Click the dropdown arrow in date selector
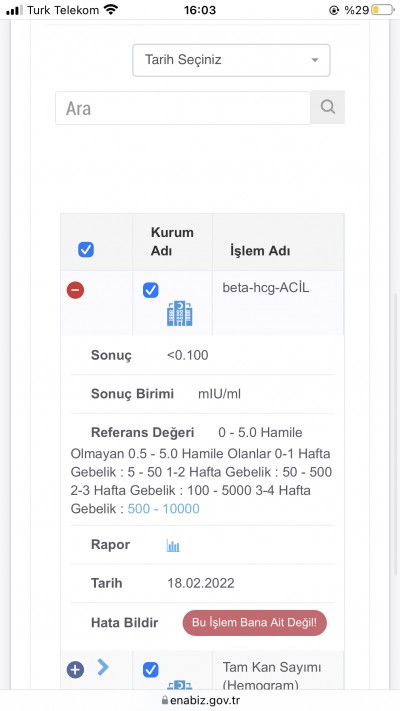Viewport: 400px width, 711px height. [x=315, y=60]
